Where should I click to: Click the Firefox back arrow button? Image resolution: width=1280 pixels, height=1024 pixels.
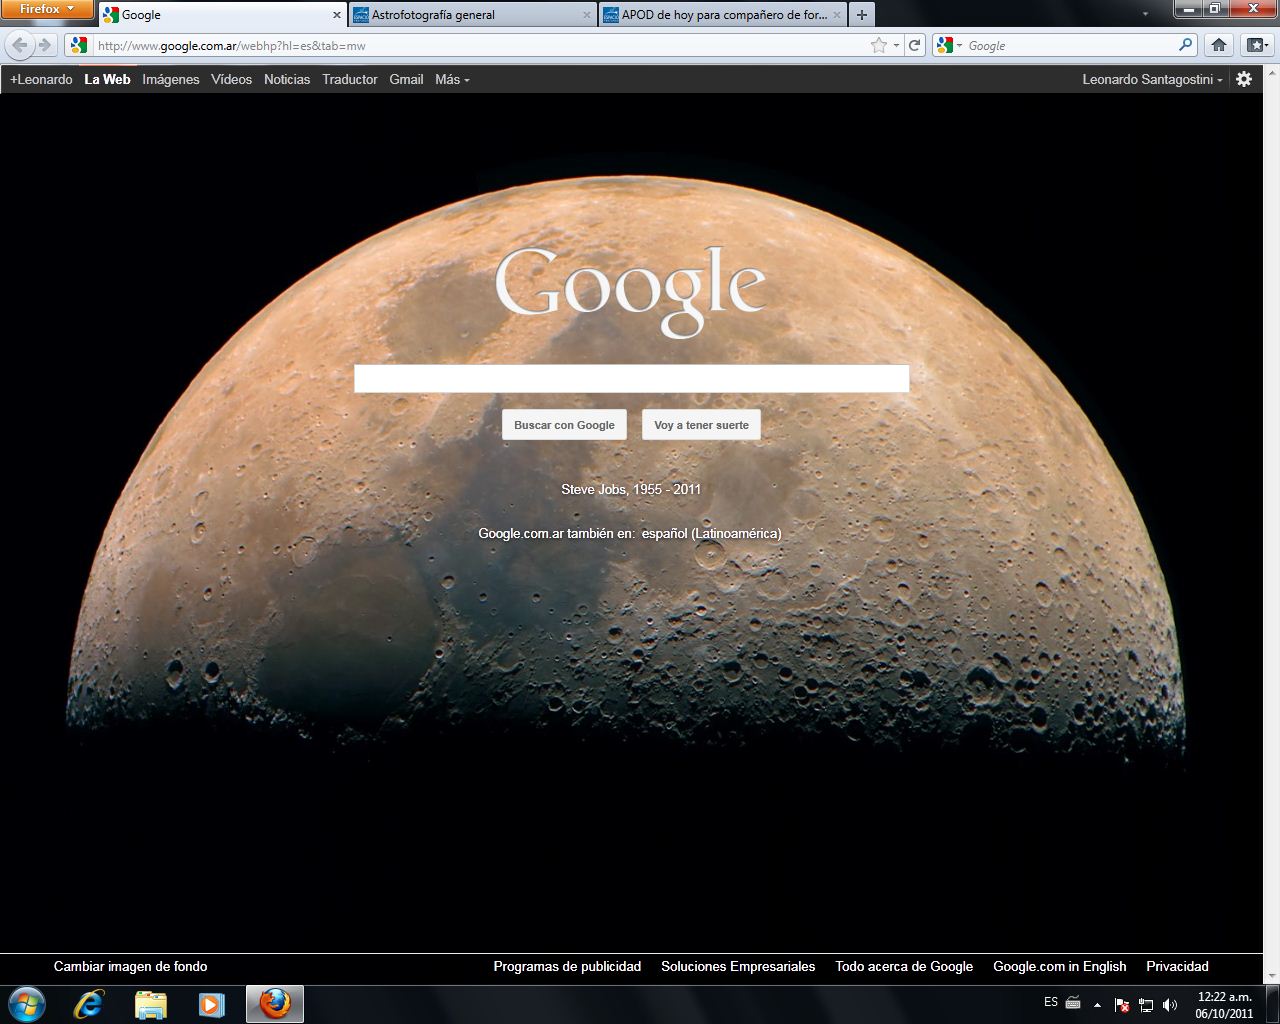click(x=19, y=45)
